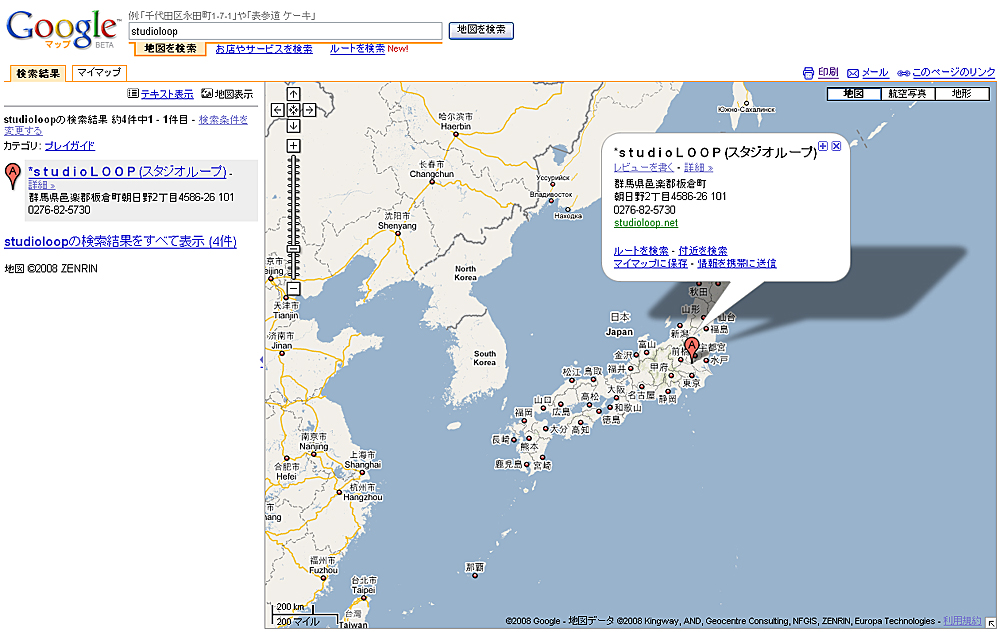Click the text view list icon
The width and height of the screenshot is (1000, 632).
click(133, 93)
